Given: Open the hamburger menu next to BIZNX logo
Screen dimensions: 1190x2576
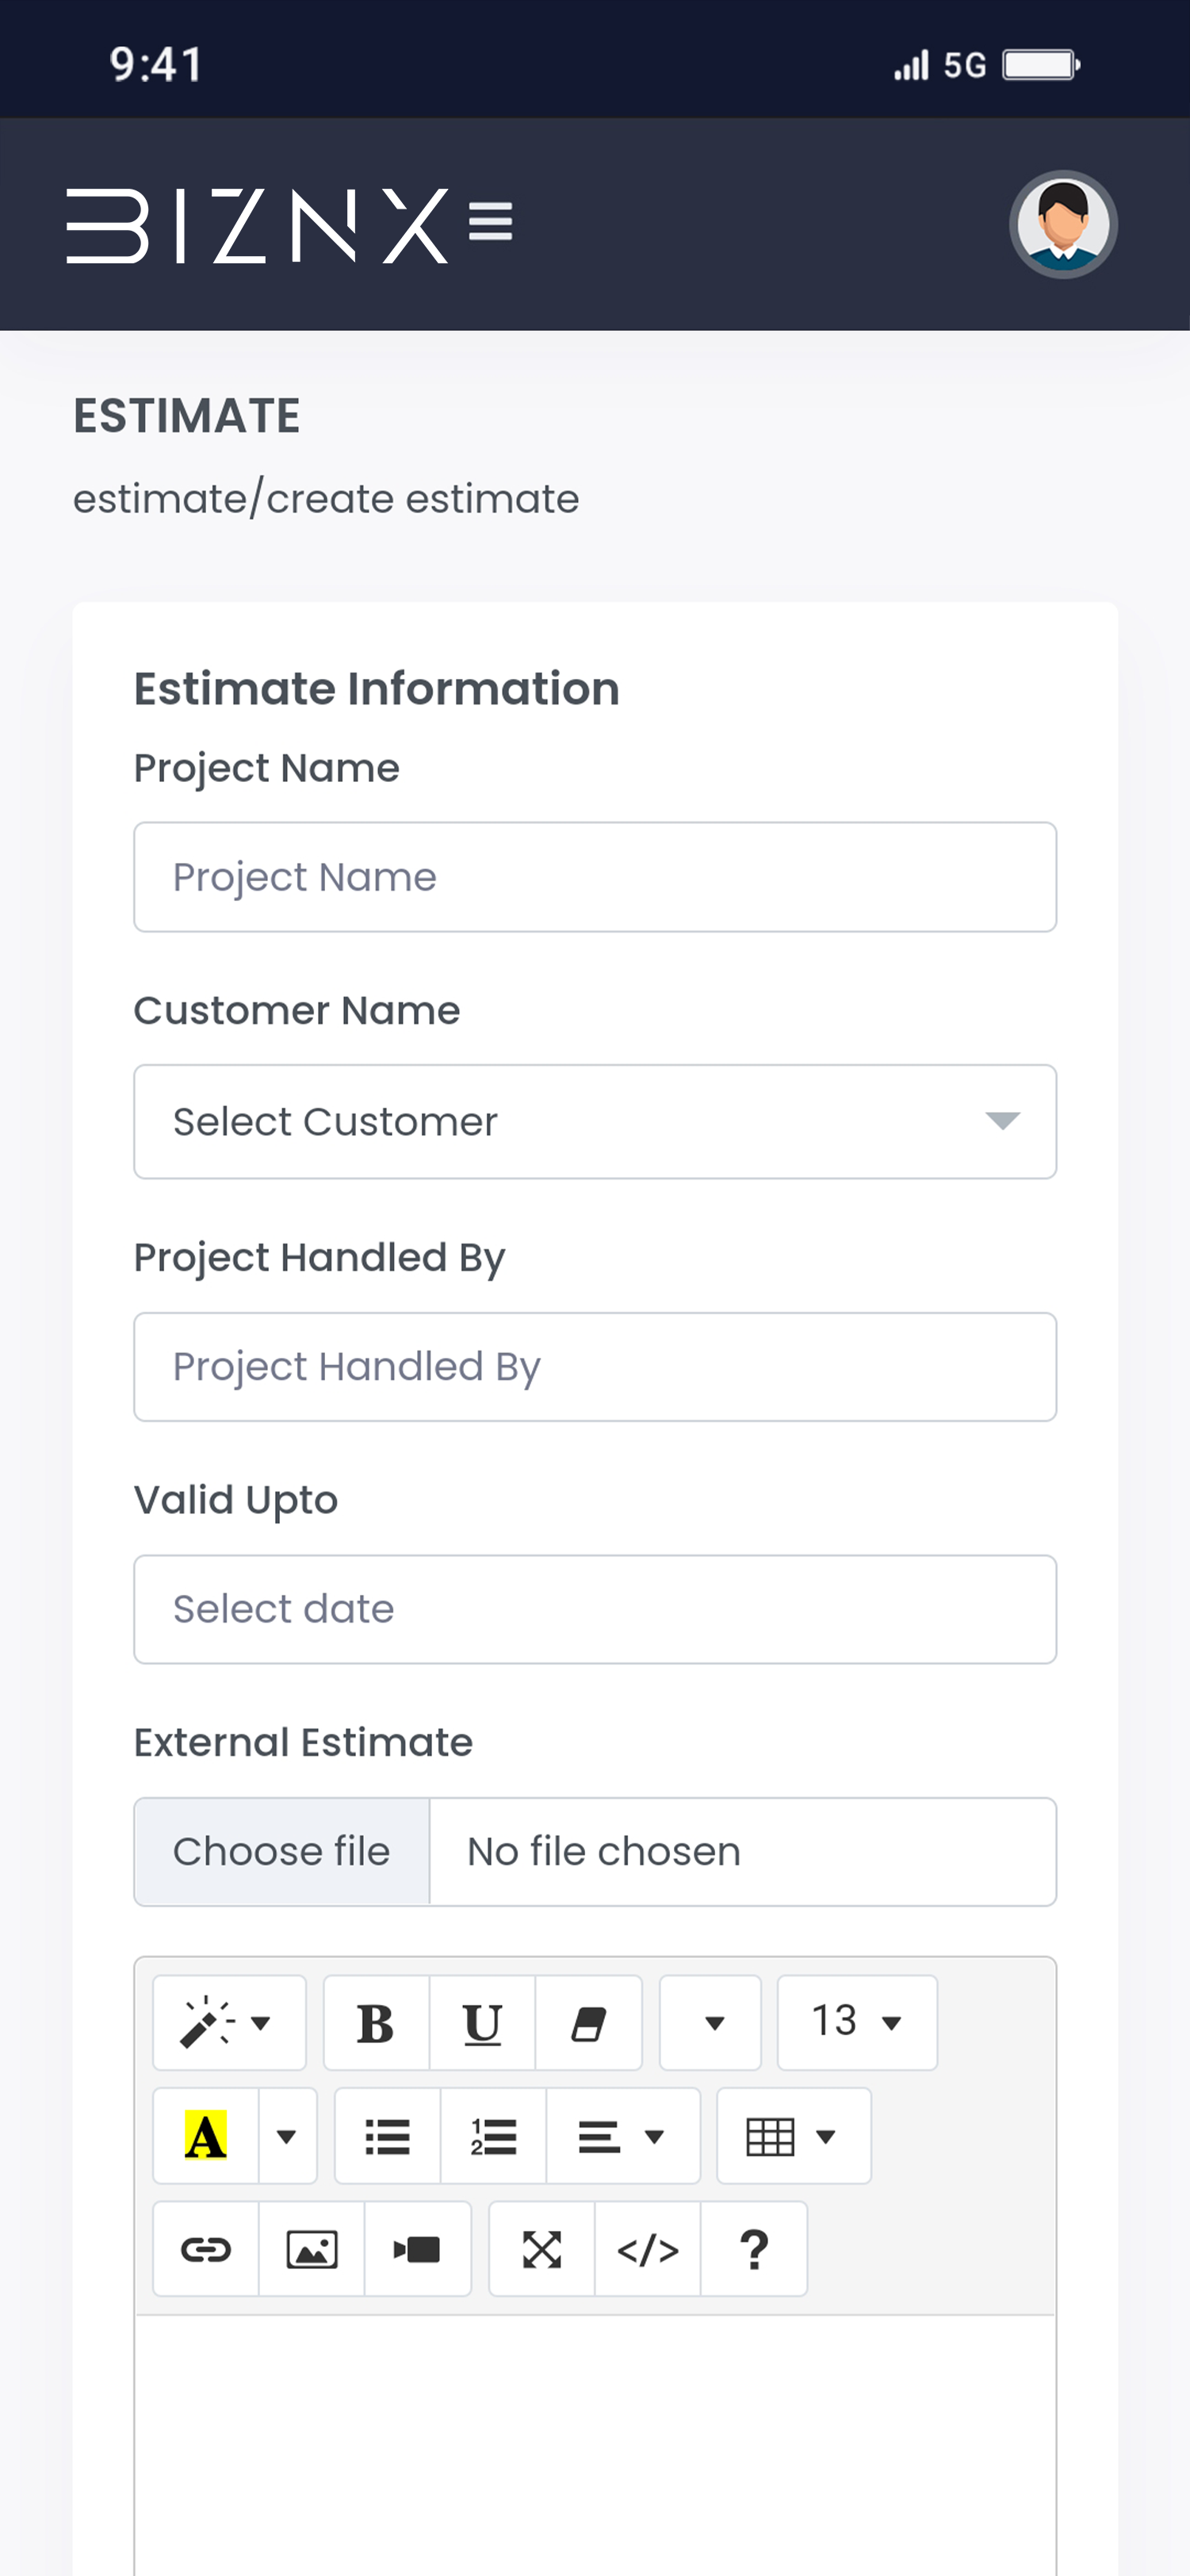Looking at the screenshot, I should tap(490, 222).
